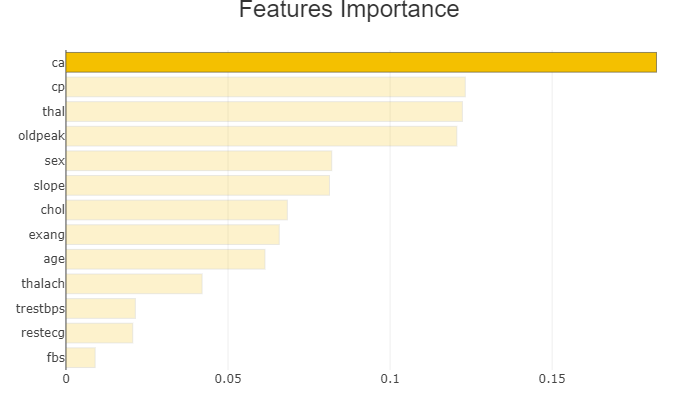698x400 pixels.
Task: Select the 'restecg' importance bar
Action: (x=99, y=333)
